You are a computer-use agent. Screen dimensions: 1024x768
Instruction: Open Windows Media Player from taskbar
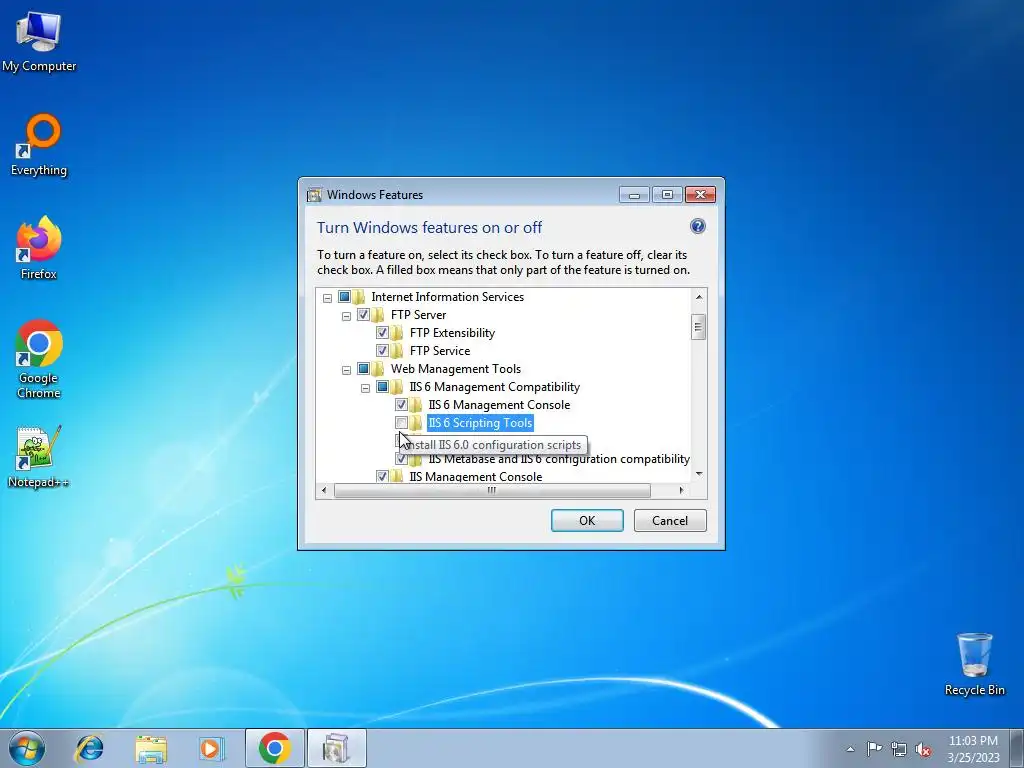(x=211, y=748)
